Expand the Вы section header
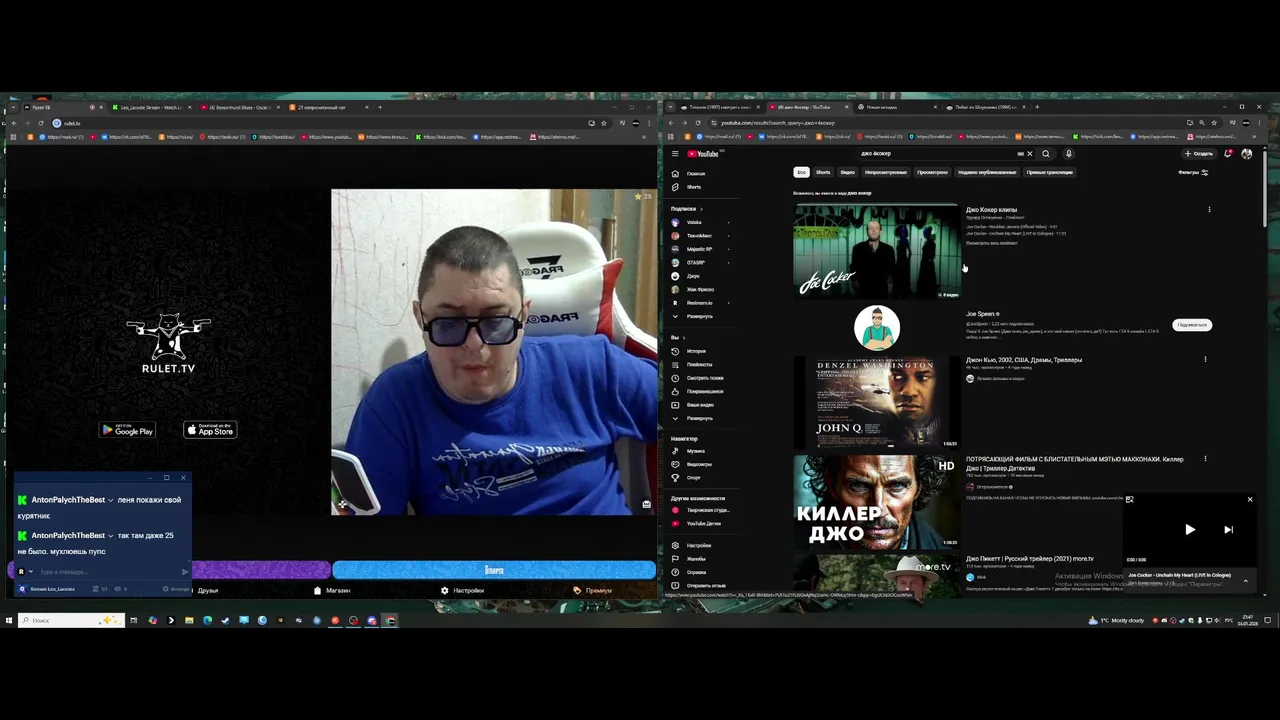The image size is (1280, 720). click(678, 338)
